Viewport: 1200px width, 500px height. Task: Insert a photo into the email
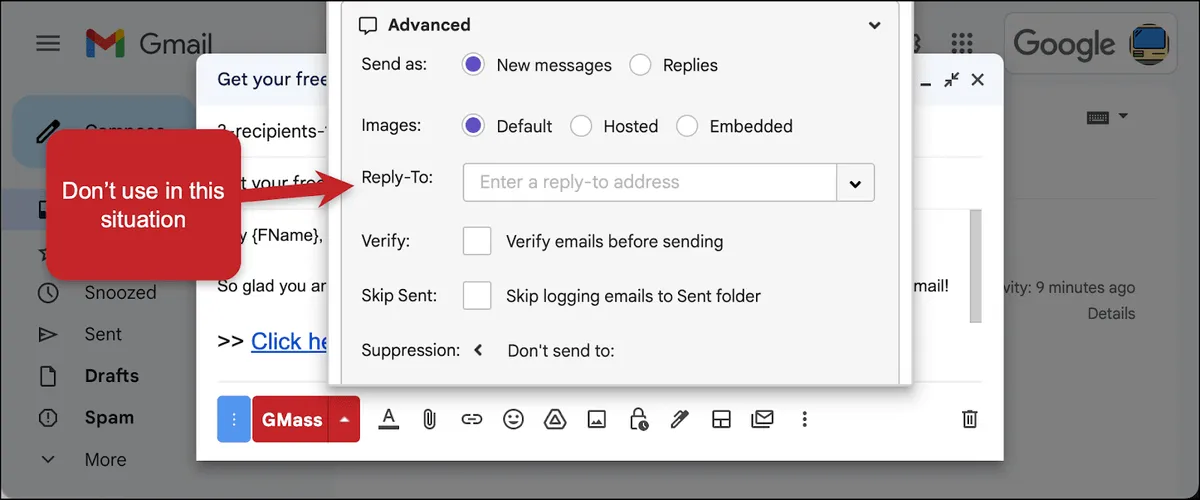pos(596,420)
